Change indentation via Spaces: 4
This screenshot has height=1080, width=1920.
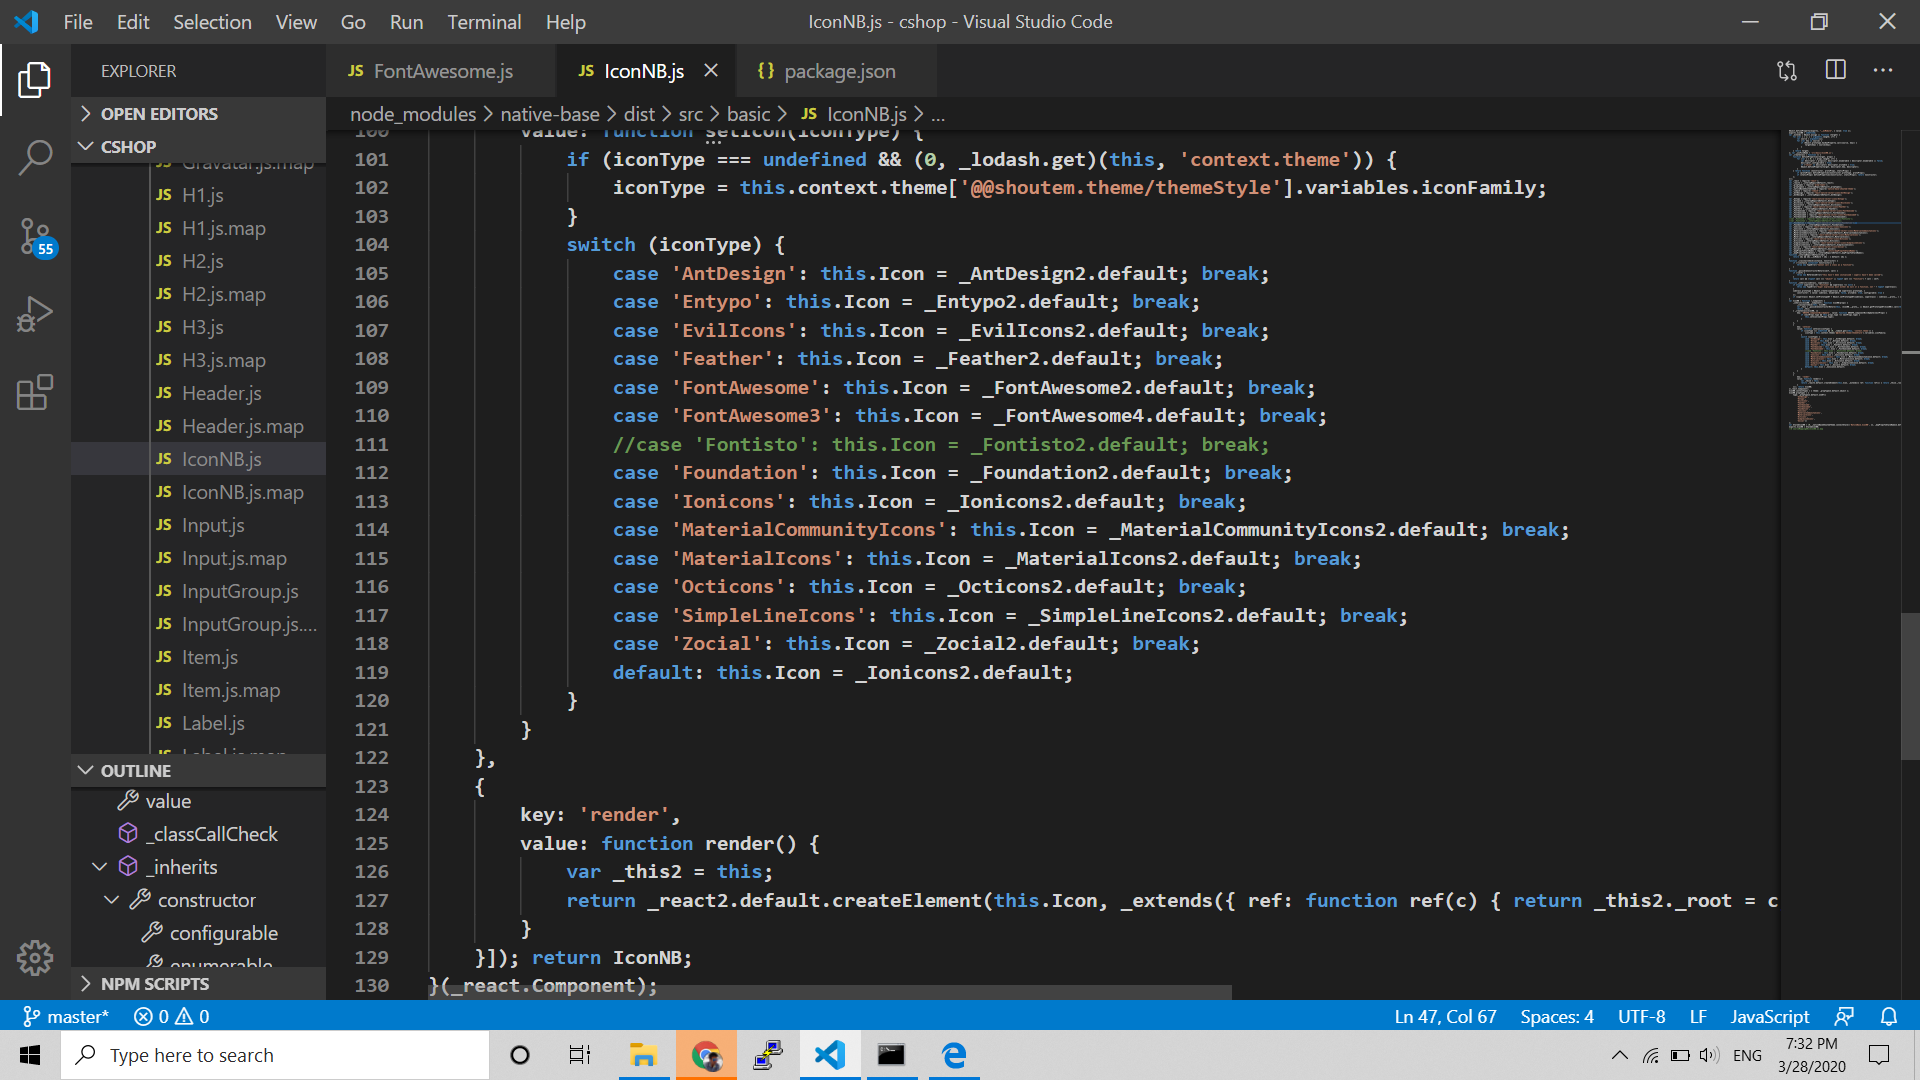tap(1556, 1016)
